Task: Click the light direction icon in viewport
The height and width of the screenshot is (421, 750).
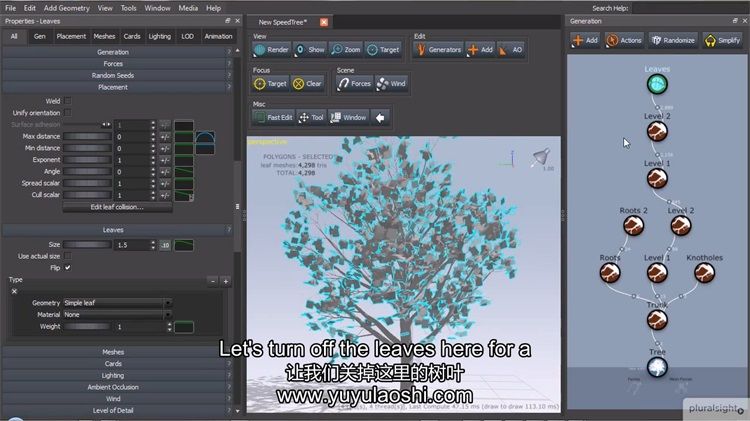Action: (541, 157)
